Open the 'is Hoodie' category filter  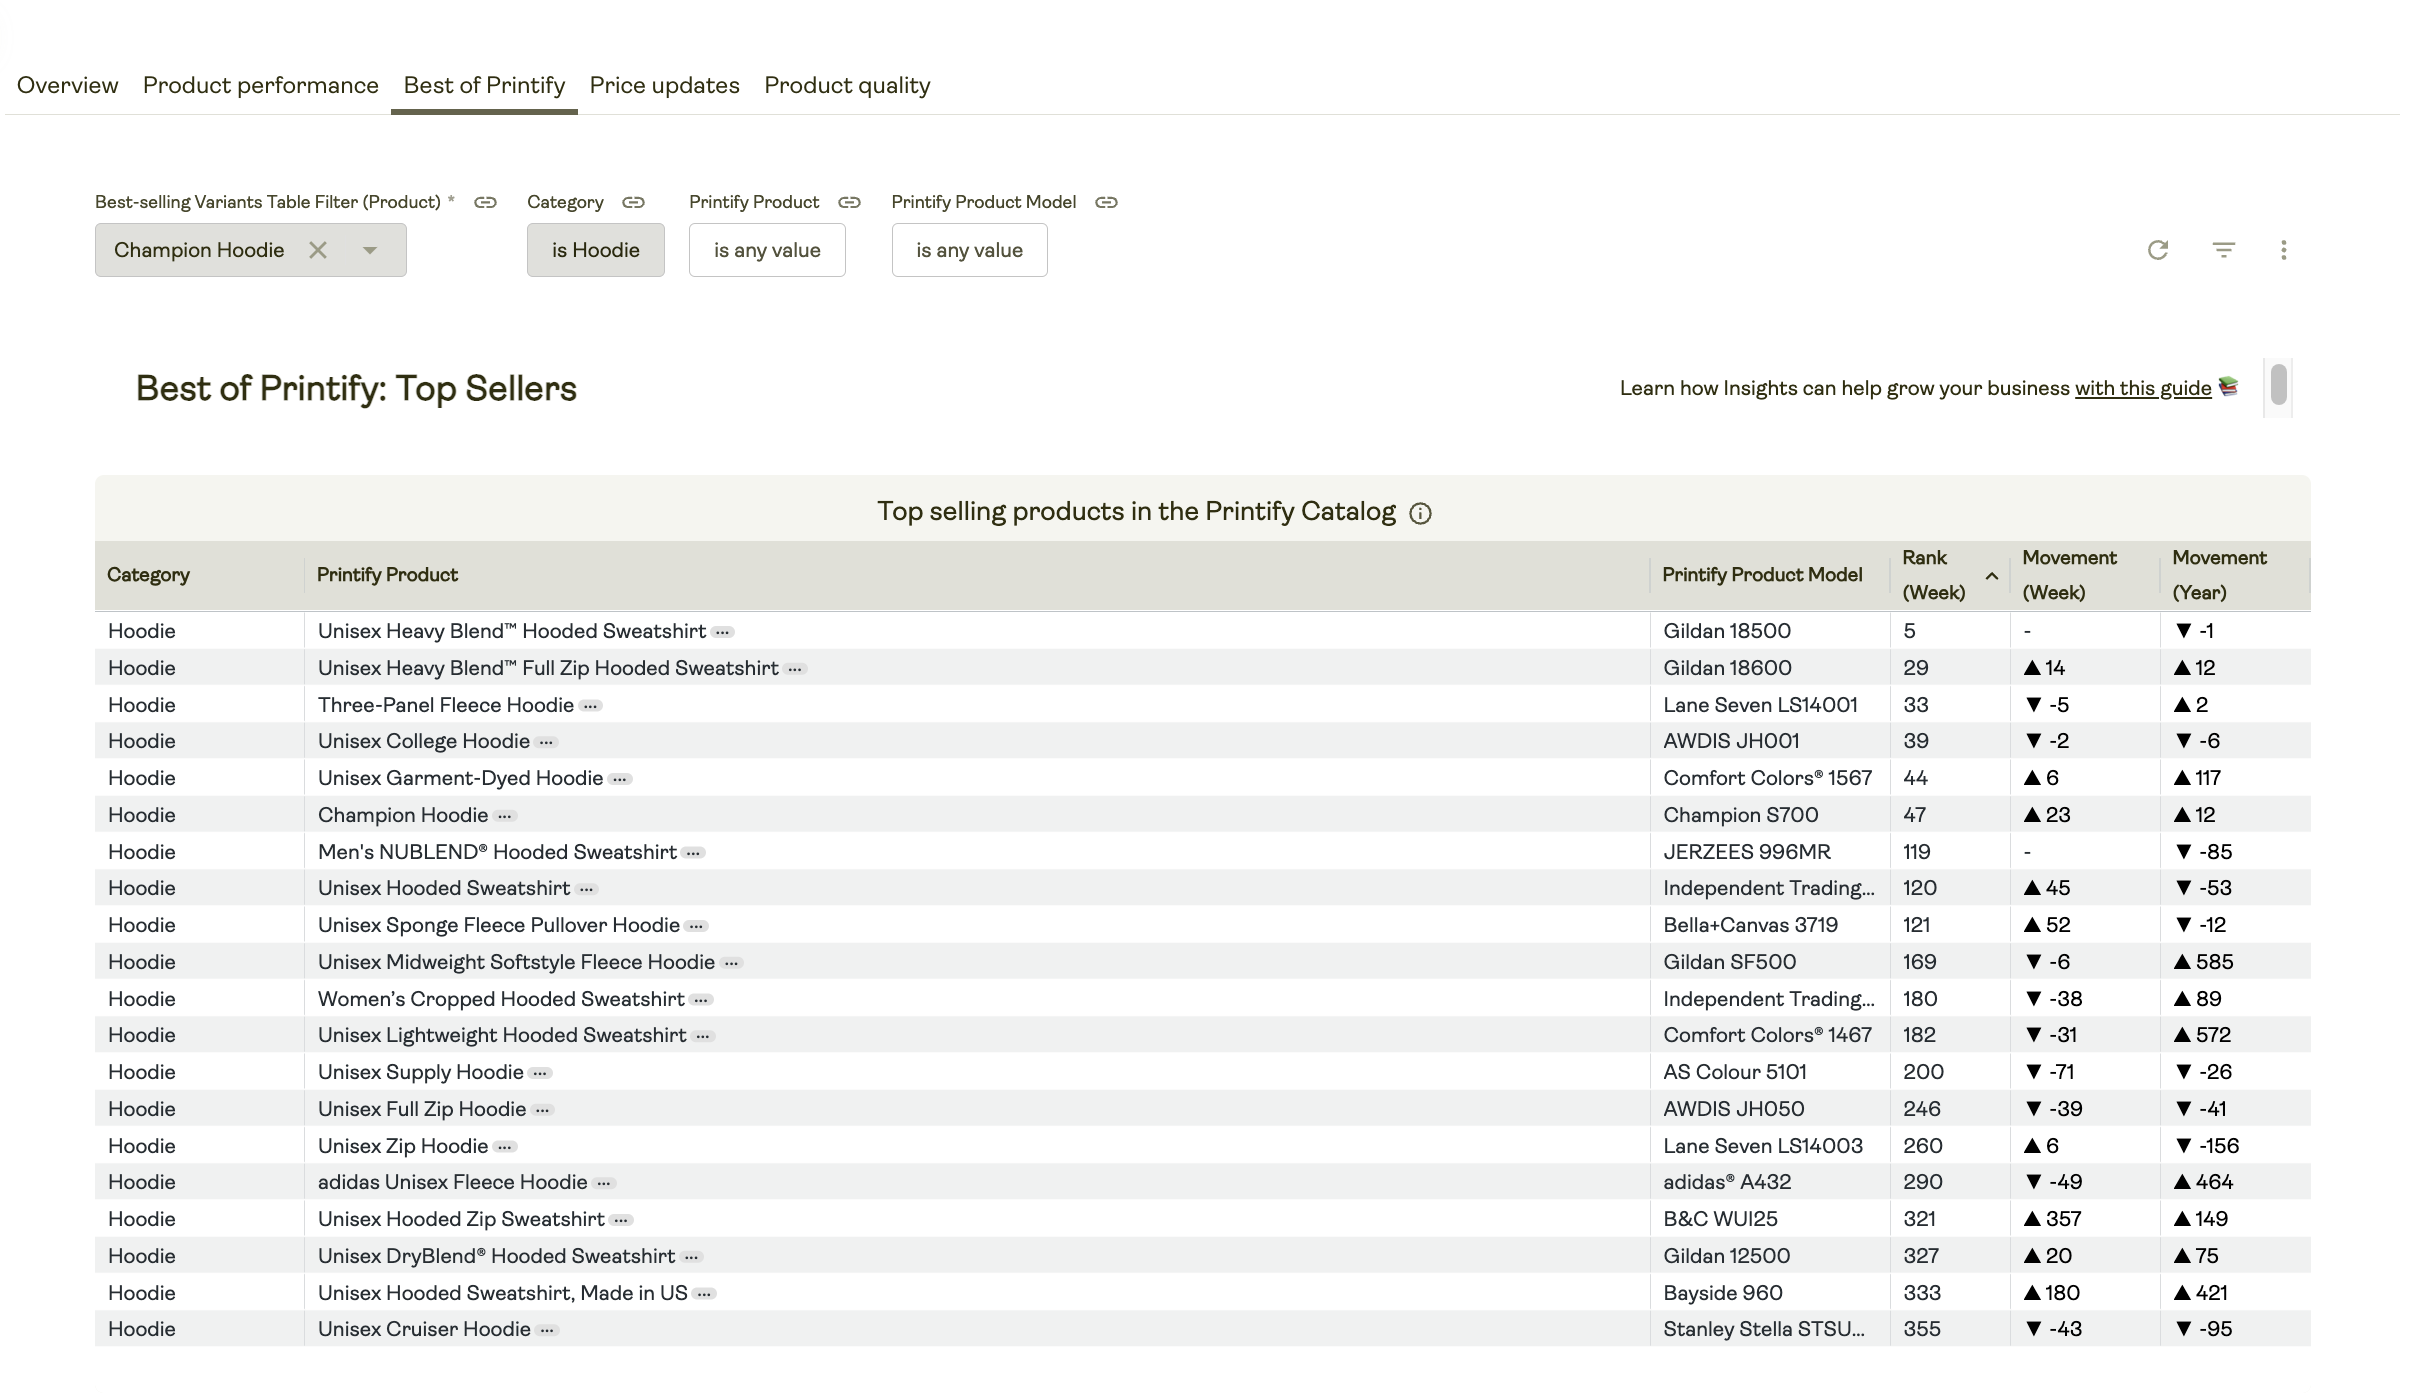596,250
